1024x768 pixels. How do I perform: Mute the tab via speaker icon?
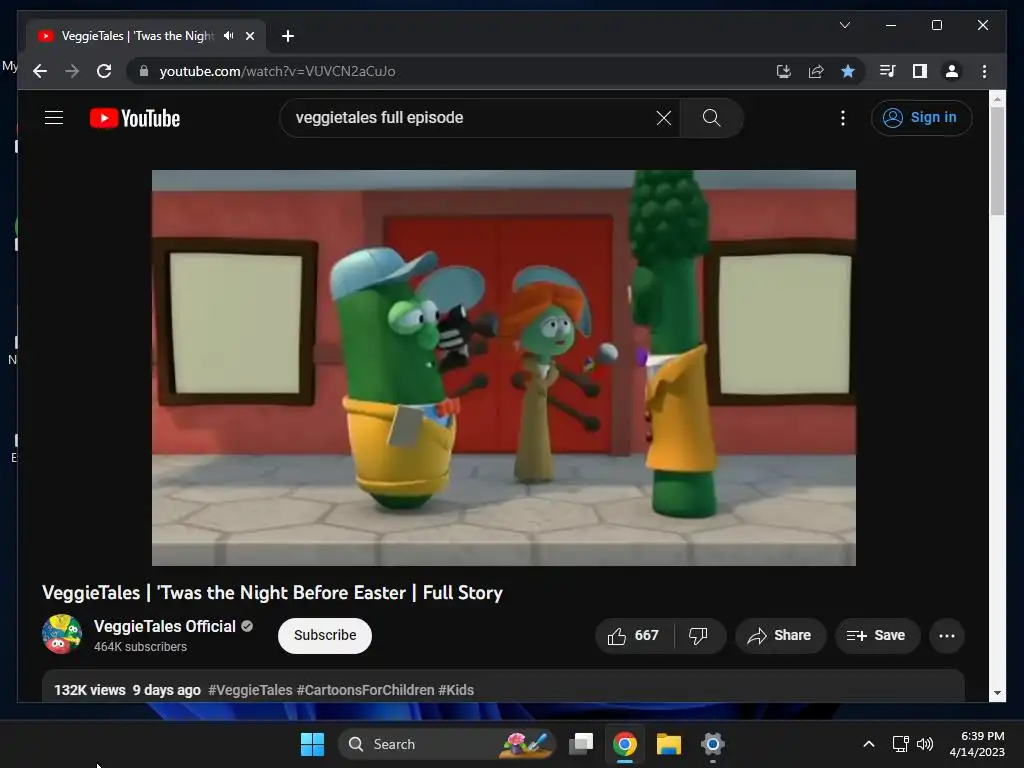(x=228, y=36)
